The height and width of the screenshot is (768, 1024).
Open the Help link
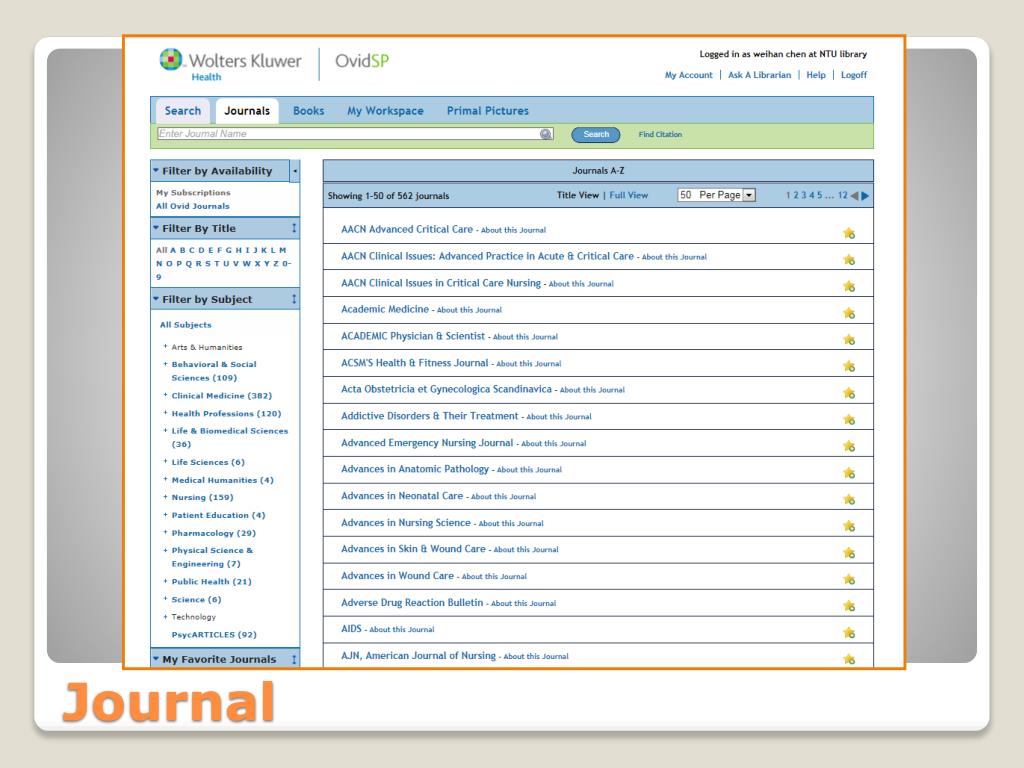816,75
